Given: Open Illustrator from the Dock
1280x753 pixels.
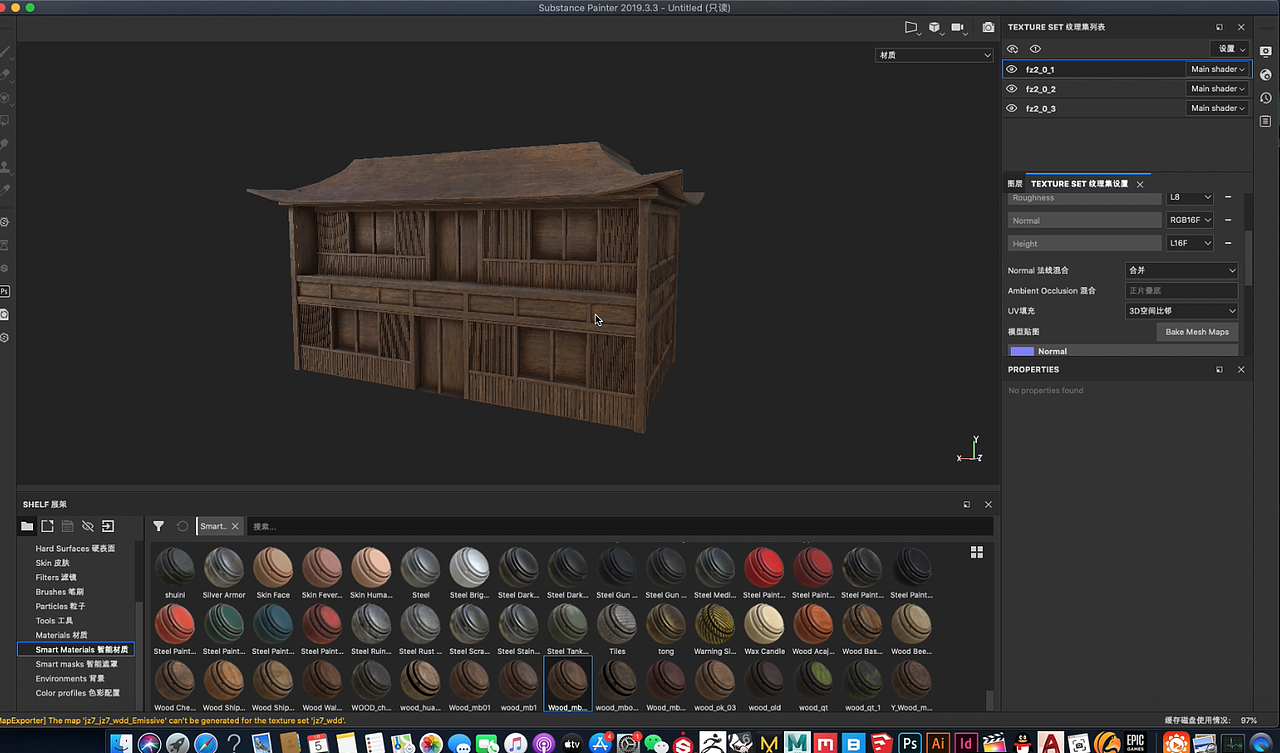Looking at the screenshot, I should click(x=939, y=743).
